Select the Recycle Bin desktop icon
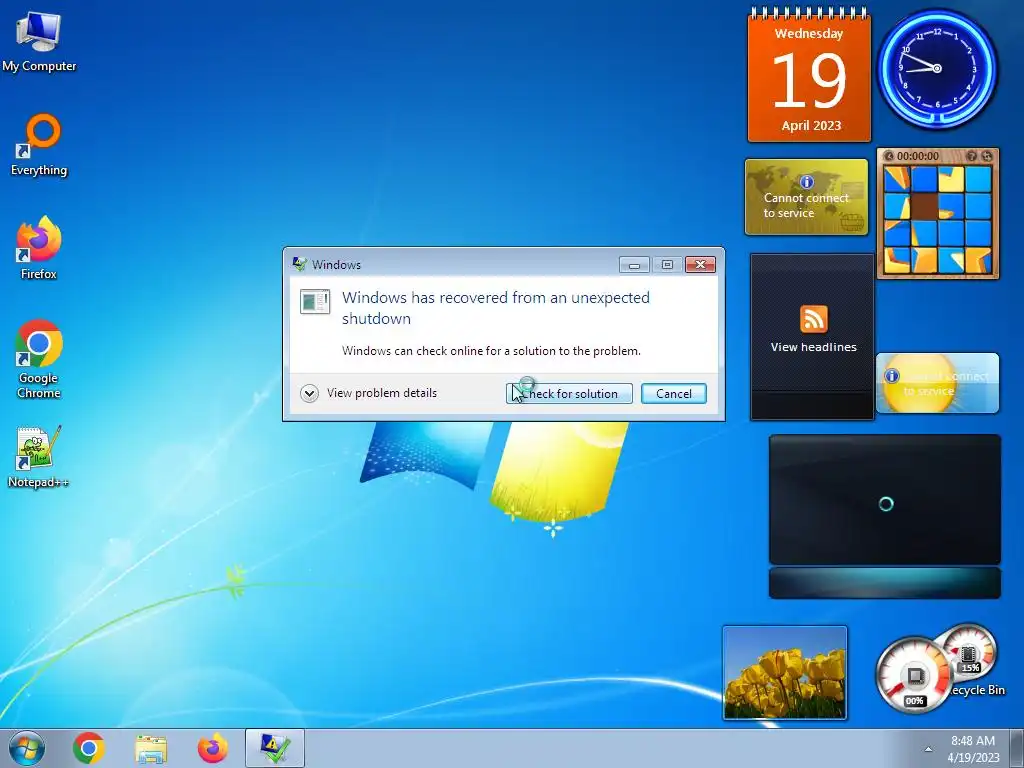 click(x=977, y=690)
